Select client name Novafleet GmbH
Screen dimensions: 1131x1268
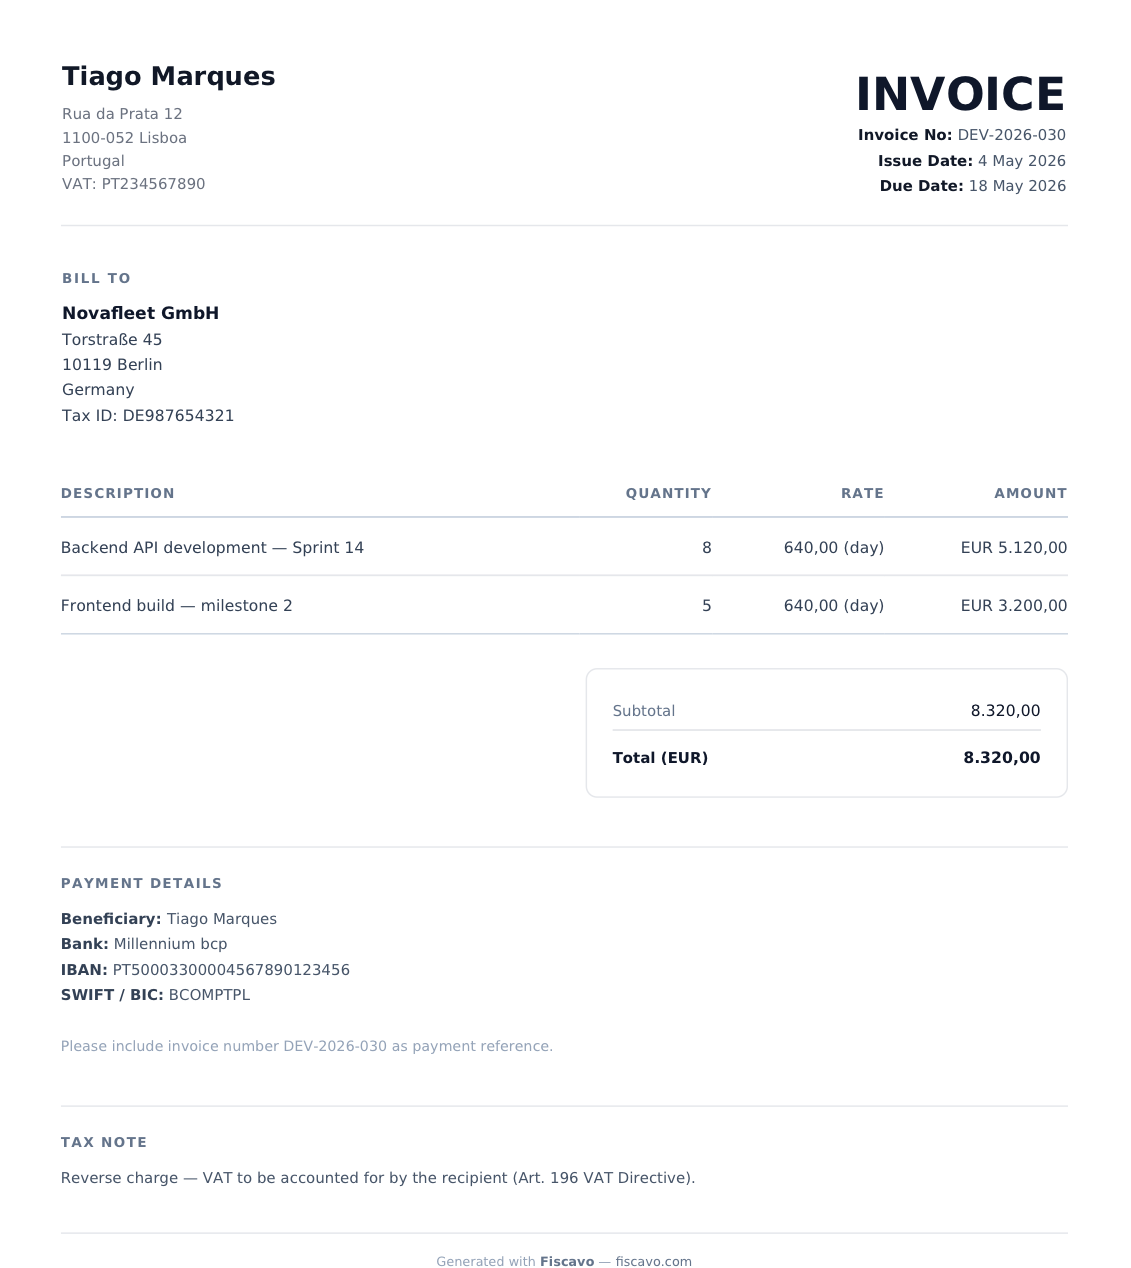coord(140,313)
